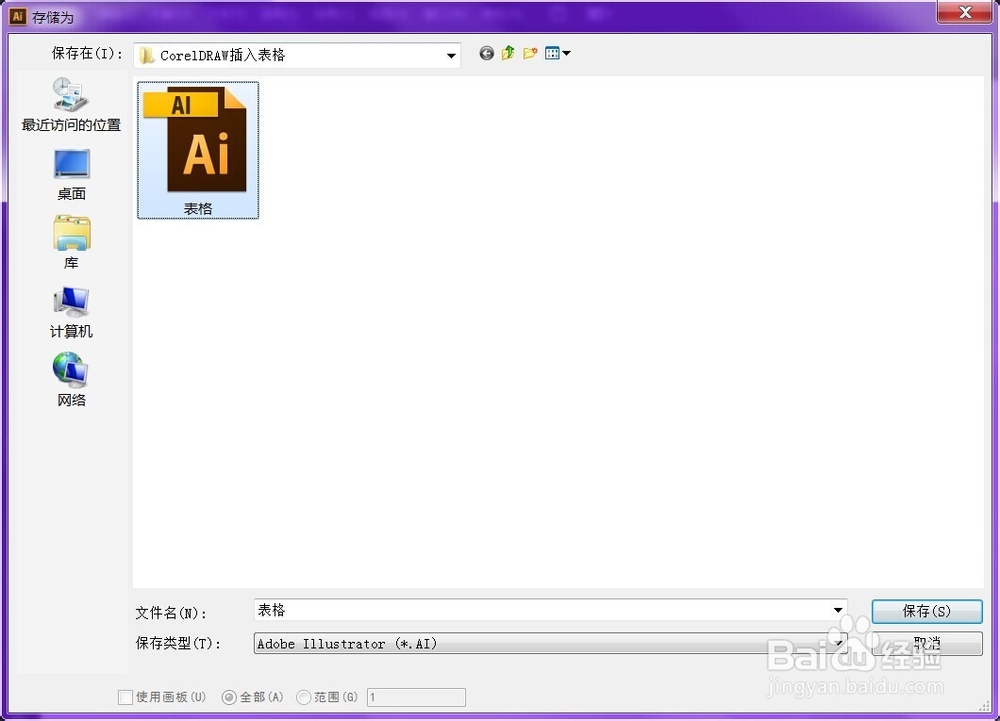Close the 存储为 dialog
Viewport: 1000px width, 721px height.
(x=965, y=11)
